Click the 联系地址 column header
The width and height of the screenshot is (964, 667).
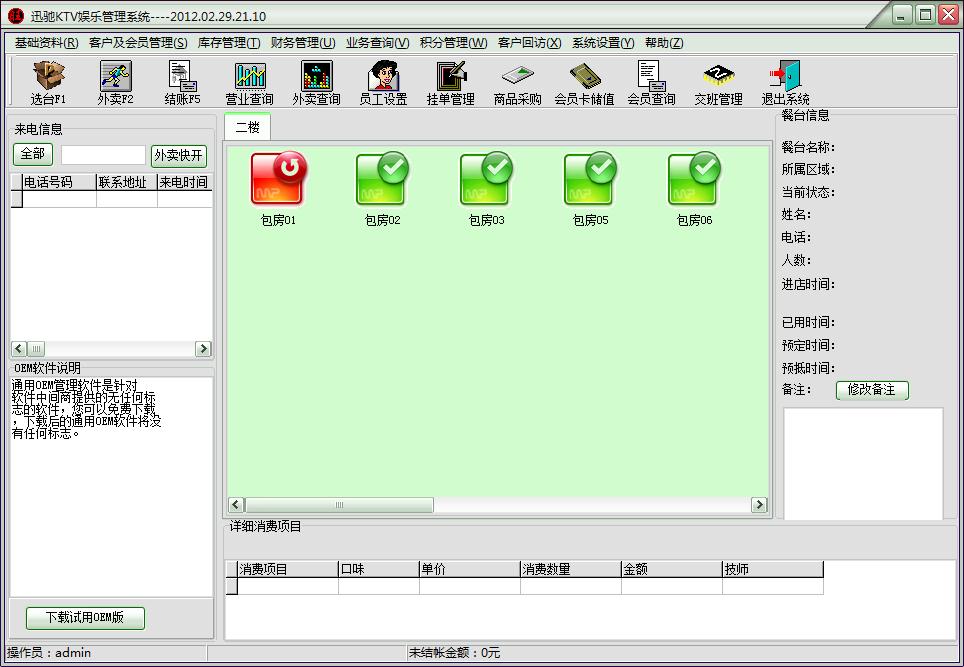coord(127,182)
